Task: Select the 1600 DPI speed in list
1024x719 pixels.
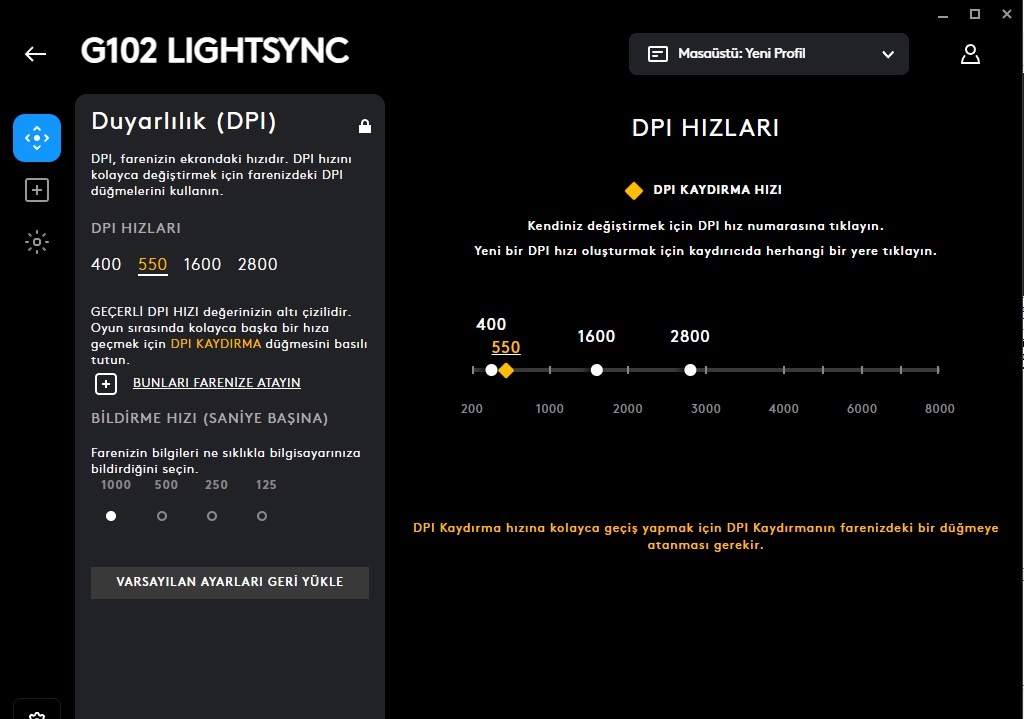Action: point(202,264)
